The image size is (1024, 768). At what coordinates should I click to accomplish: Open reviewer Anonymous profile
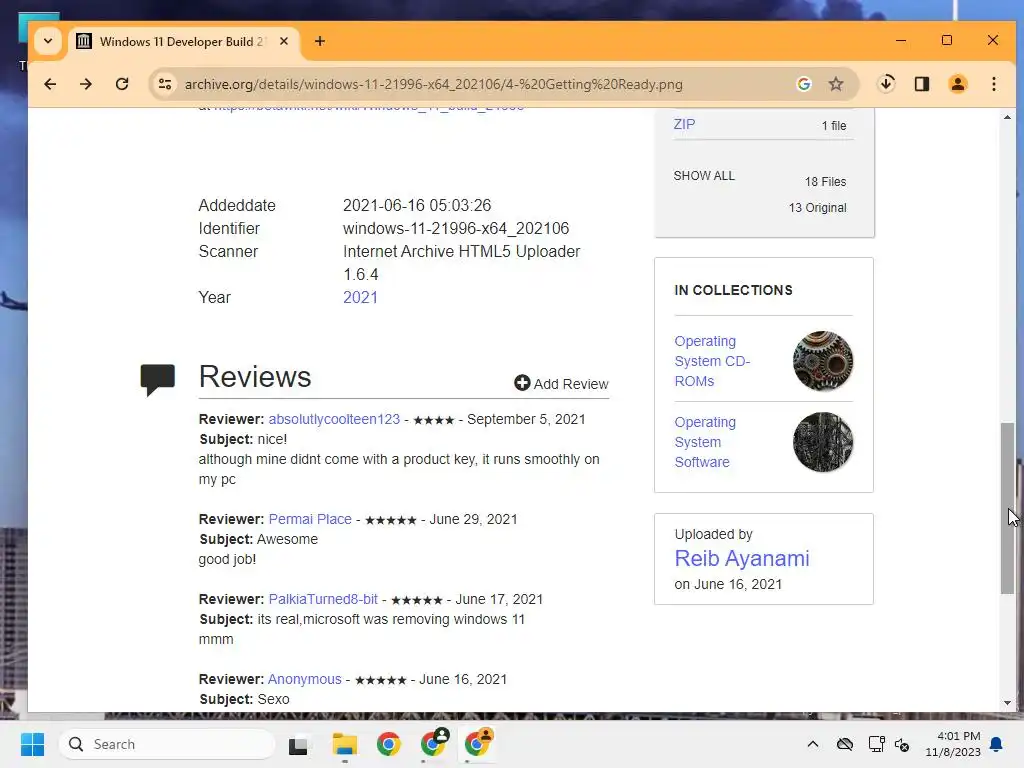pyautogui.click(x=304, y=679)
